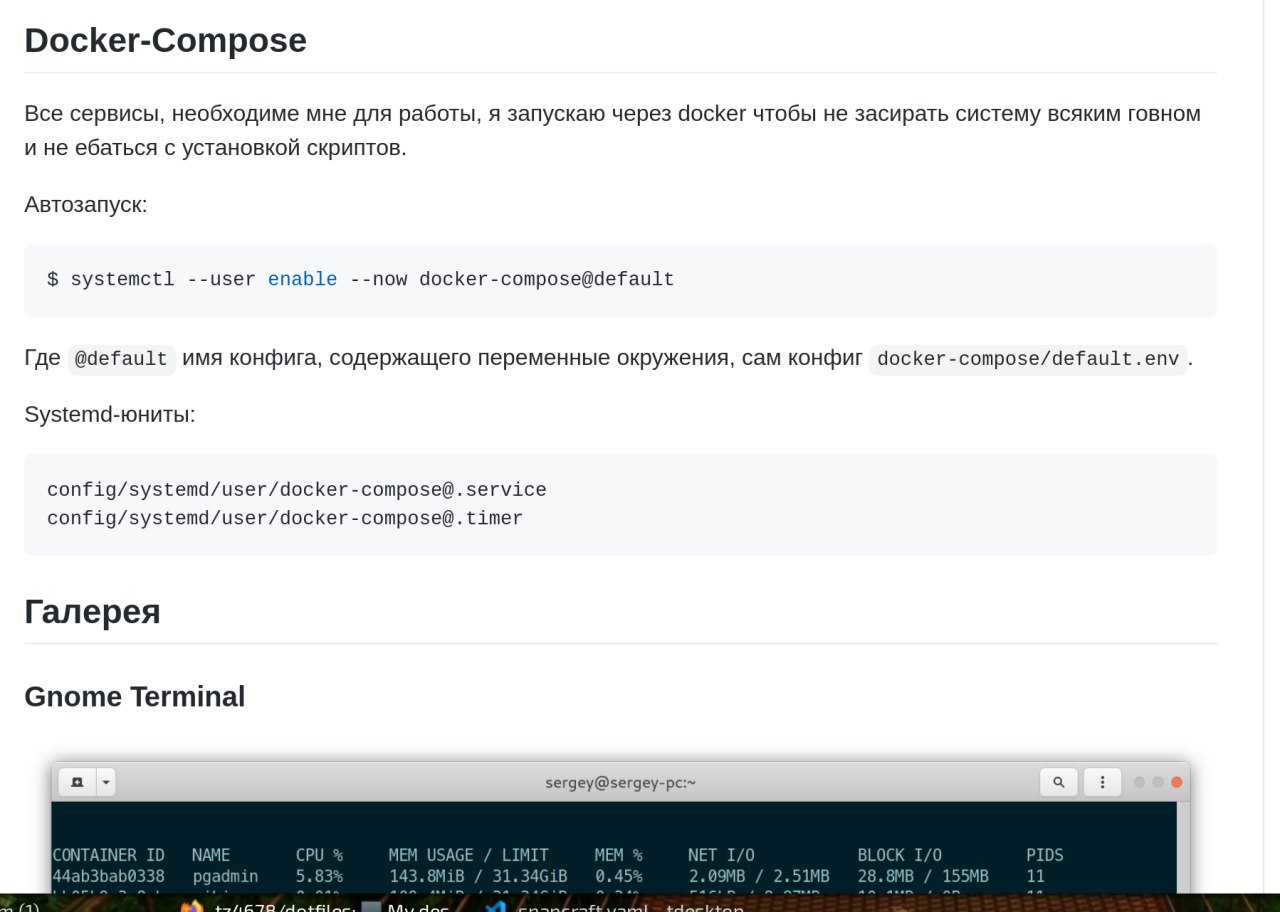
Task: Open the three-dot menu in terminal header
Action: 1103,782
